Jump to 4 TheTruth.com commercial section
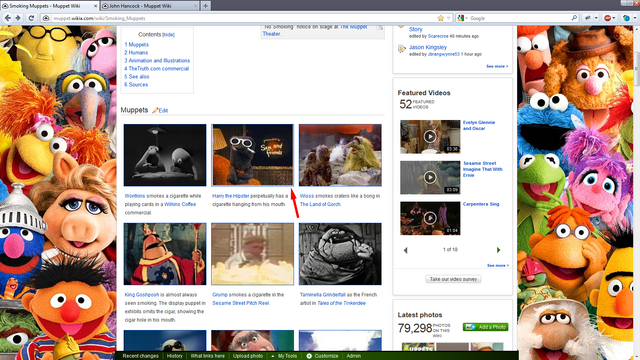Image resolution: width=640 pixels, height=360 pixels. (x=156, y=69)
